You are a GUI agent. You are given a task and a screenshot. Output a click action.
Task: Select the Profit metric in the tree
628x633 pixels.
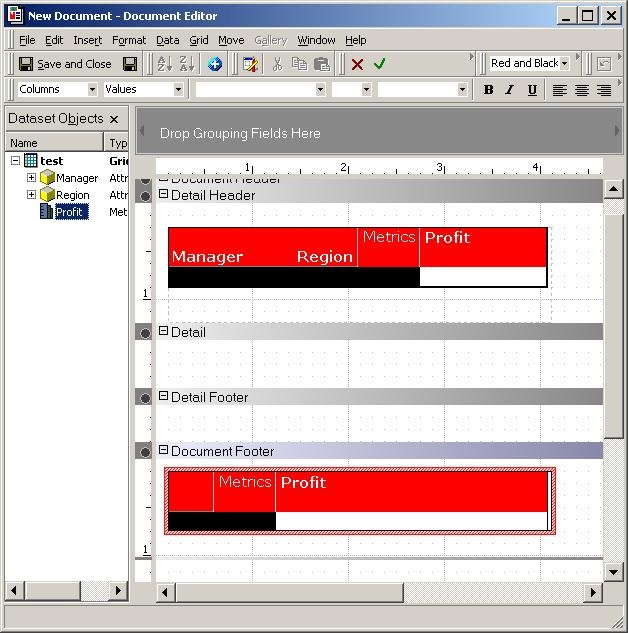click(71, 212)
